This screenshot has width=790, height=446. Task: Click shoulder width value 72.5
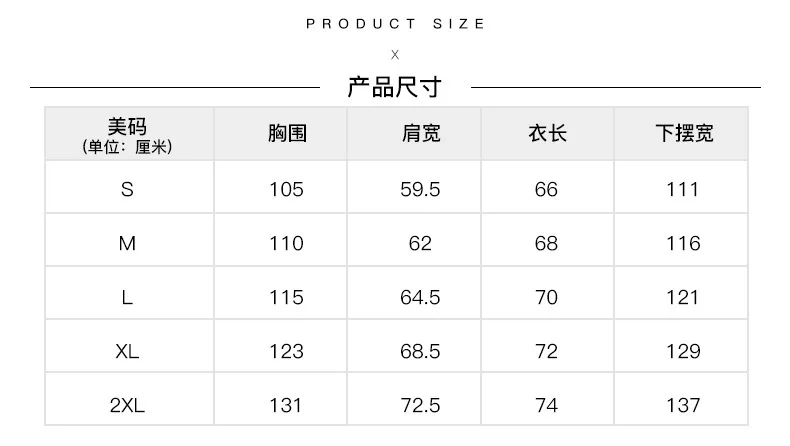[x=420, y=405]
